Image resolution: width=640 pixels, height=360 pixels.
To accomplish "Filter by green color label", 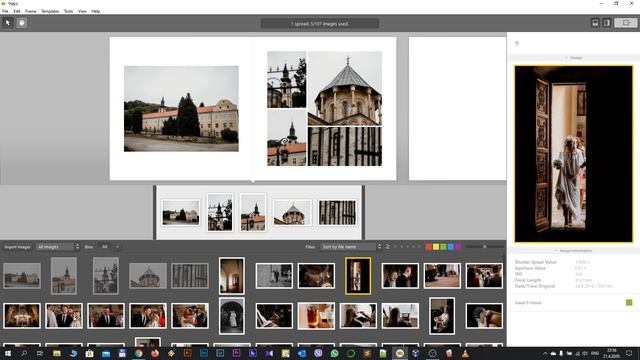I will [443, 247].
